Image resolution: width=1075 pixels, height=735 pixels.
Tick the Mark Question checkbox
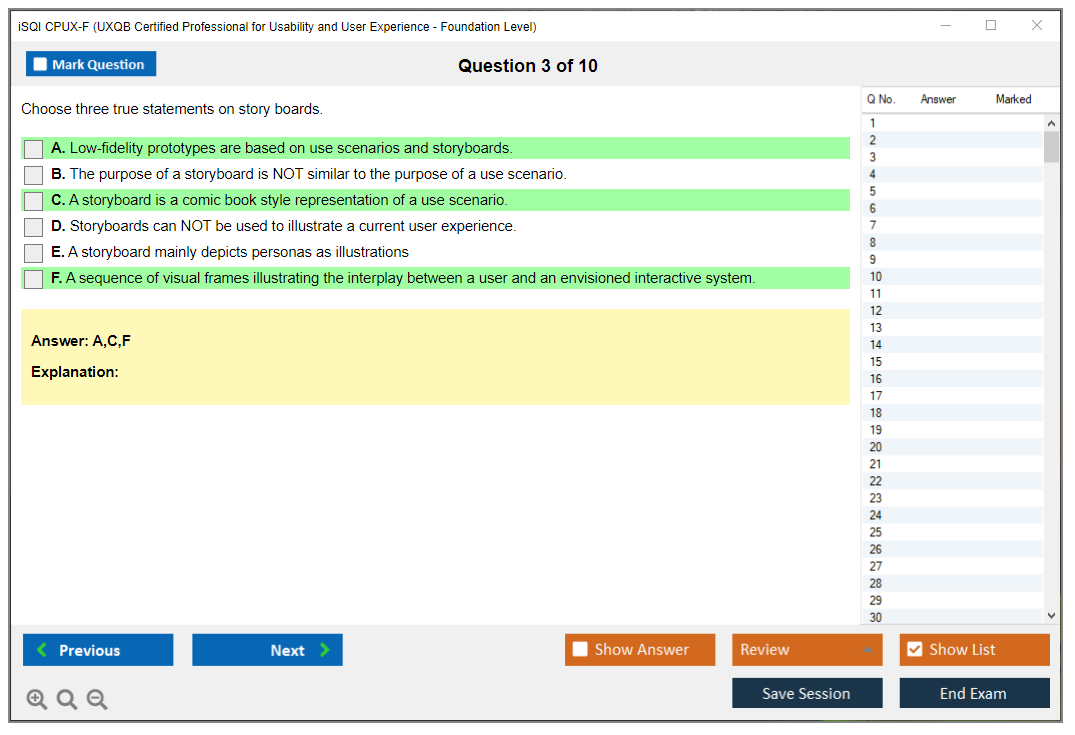coord(40,64)
